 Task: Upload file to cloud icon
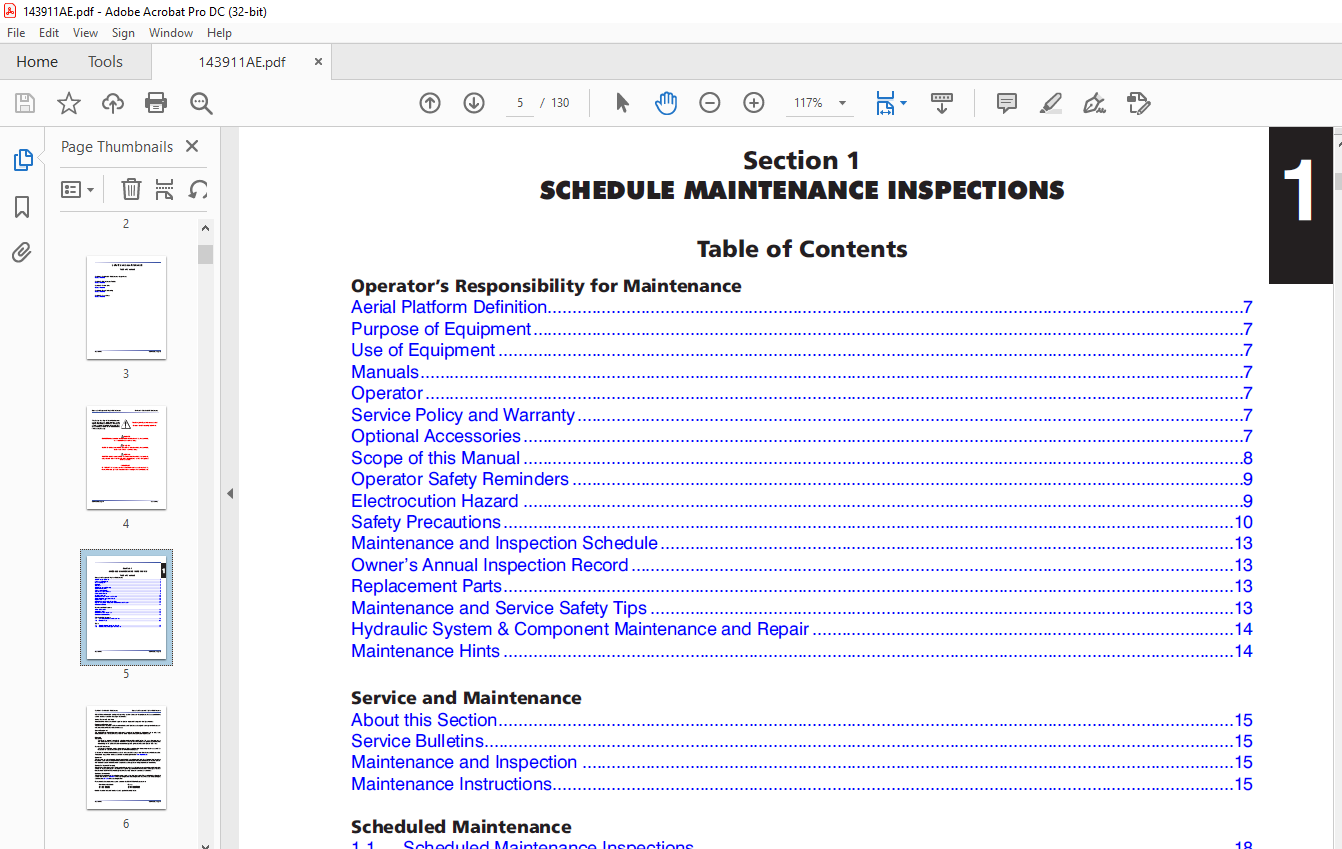point(113,103)
